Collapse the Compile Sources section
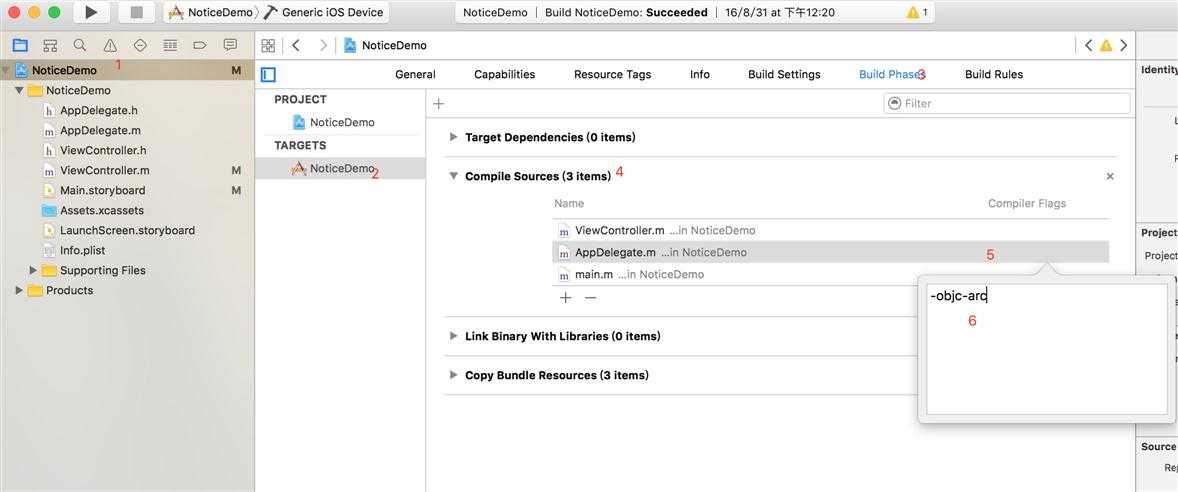Image resolution: width=1178 pixels, height=492 pixels. [x=453, y=176]
